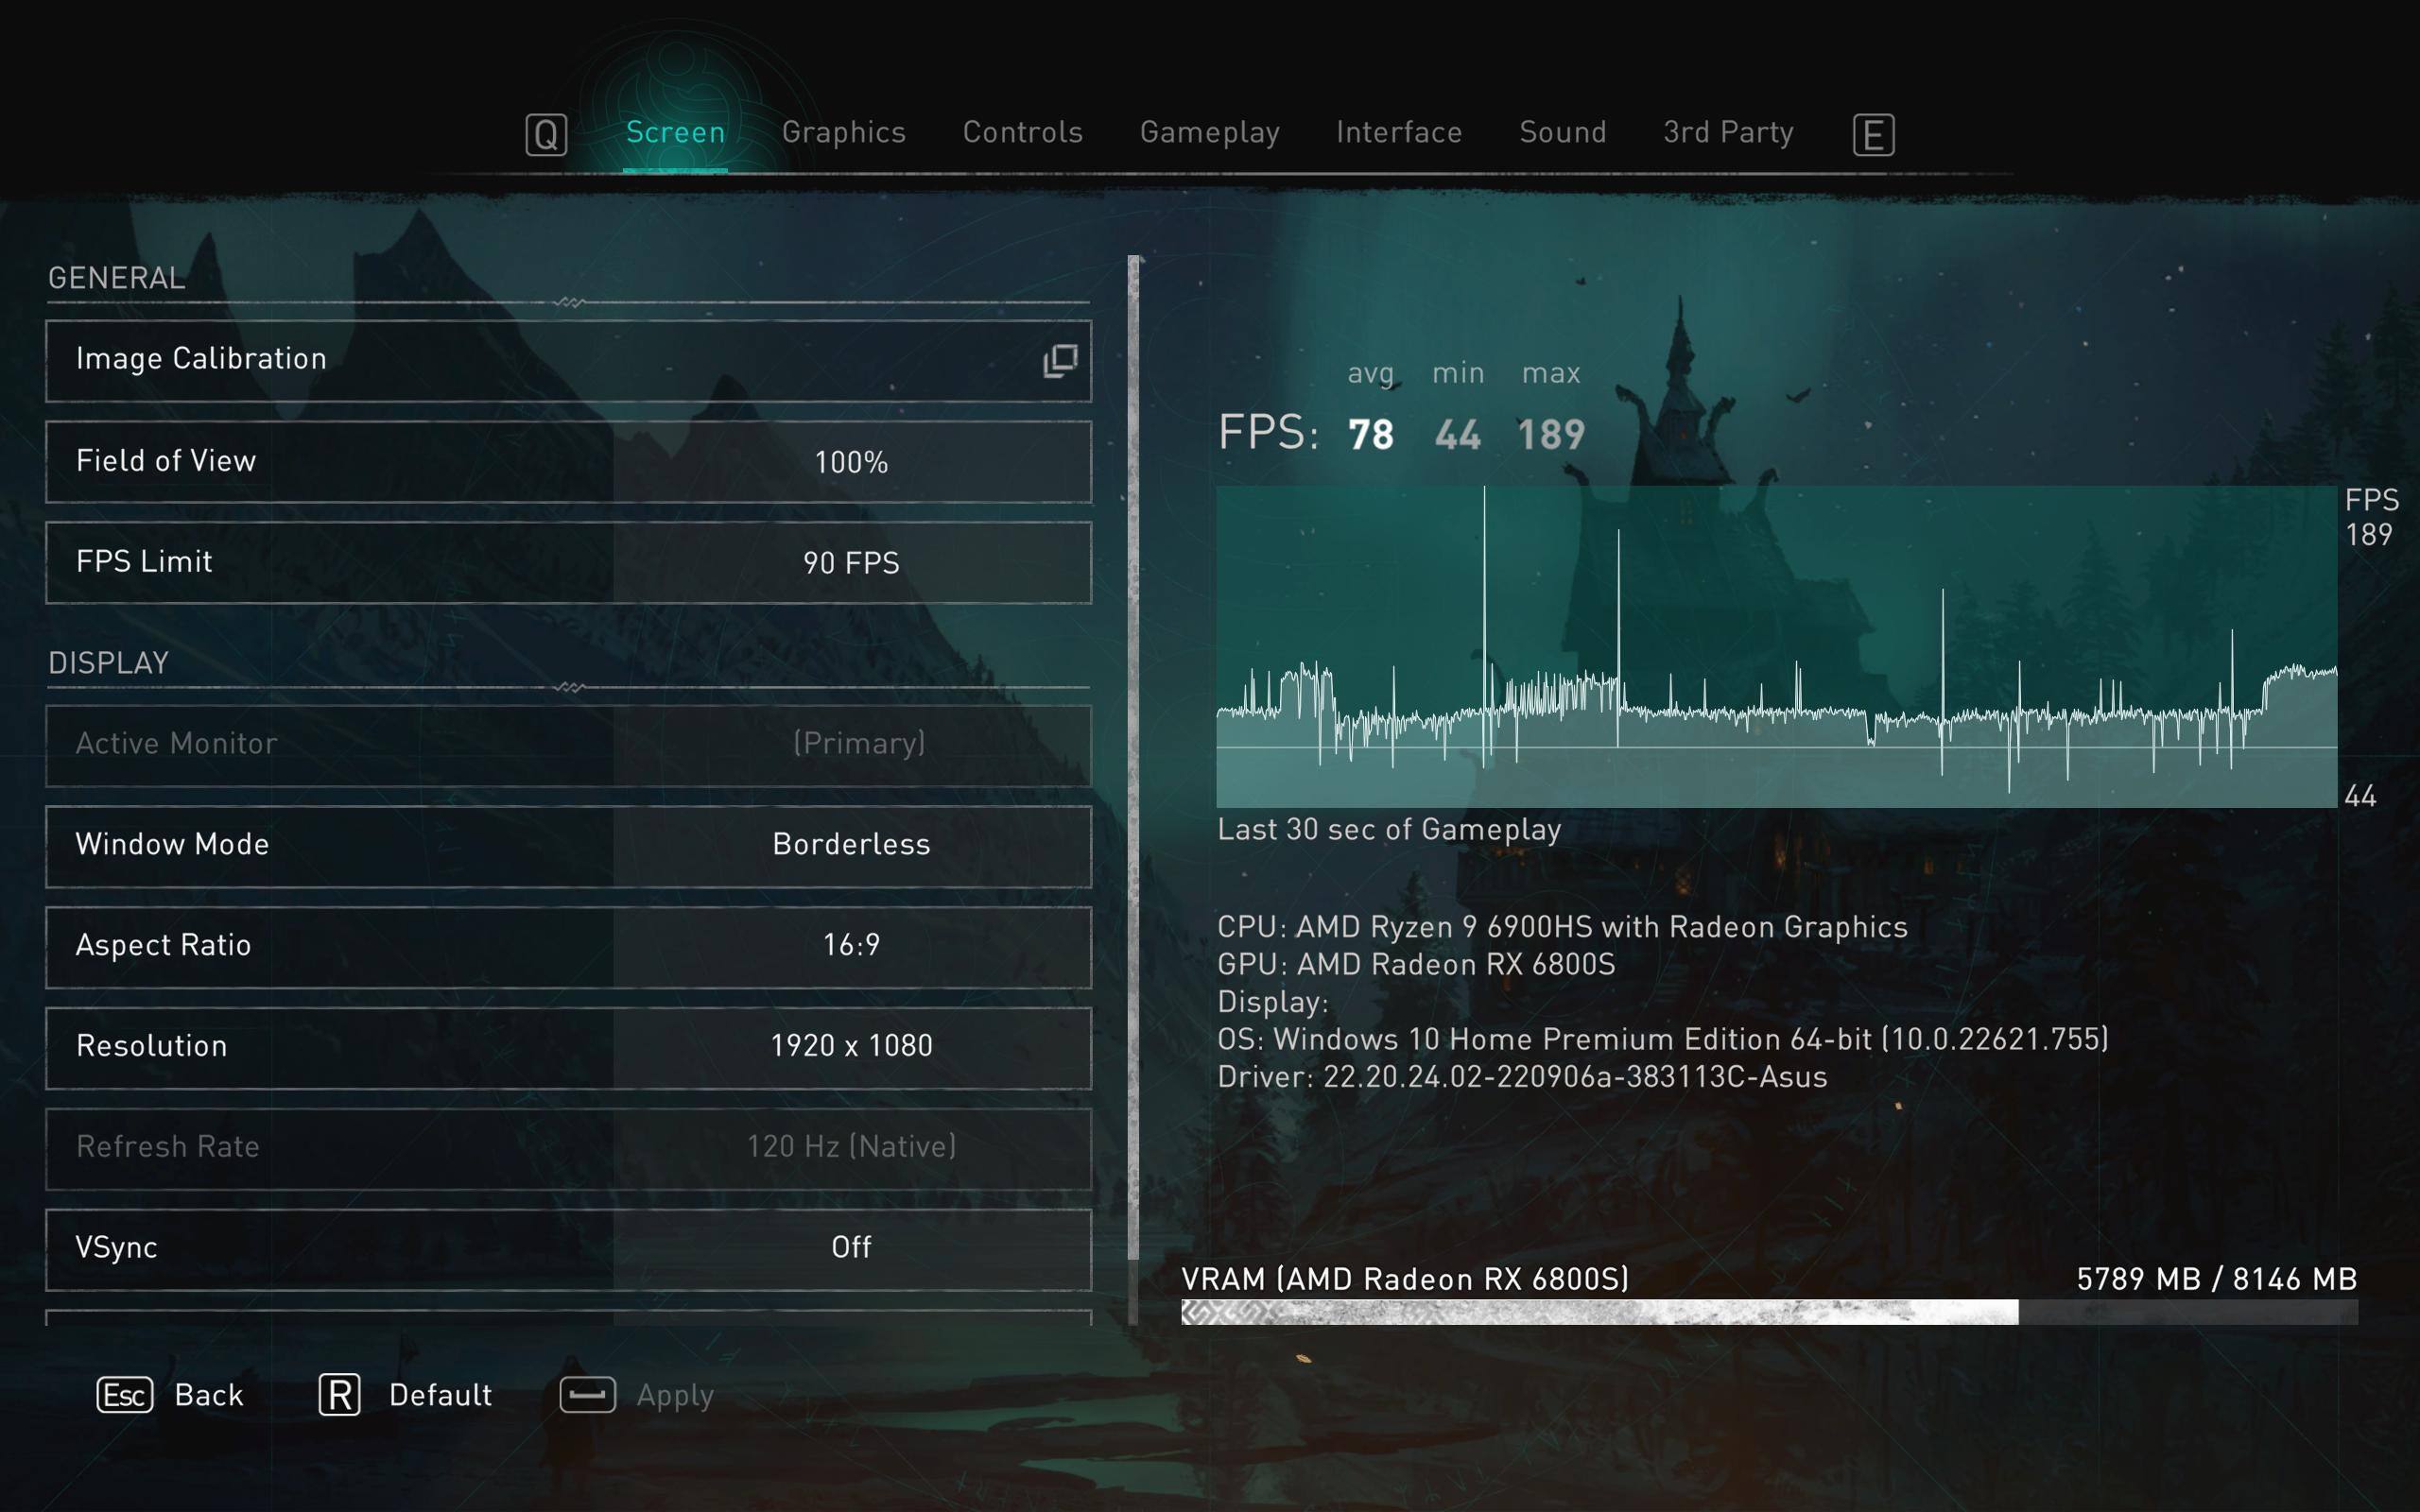Click the Image Calibration popup window icon
2420x1512 pixels.
click(1060, 361)
